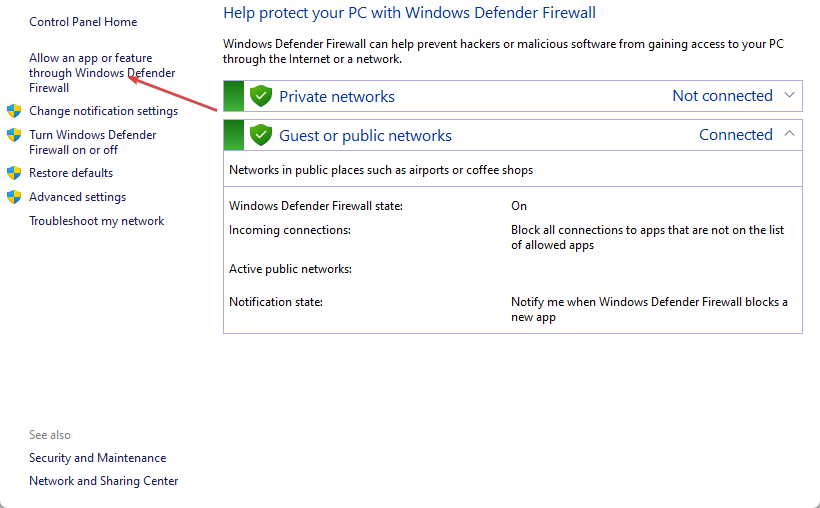The image size is (820, 508).
Task: Open Change notification settings
Action: tap(103, 111)
